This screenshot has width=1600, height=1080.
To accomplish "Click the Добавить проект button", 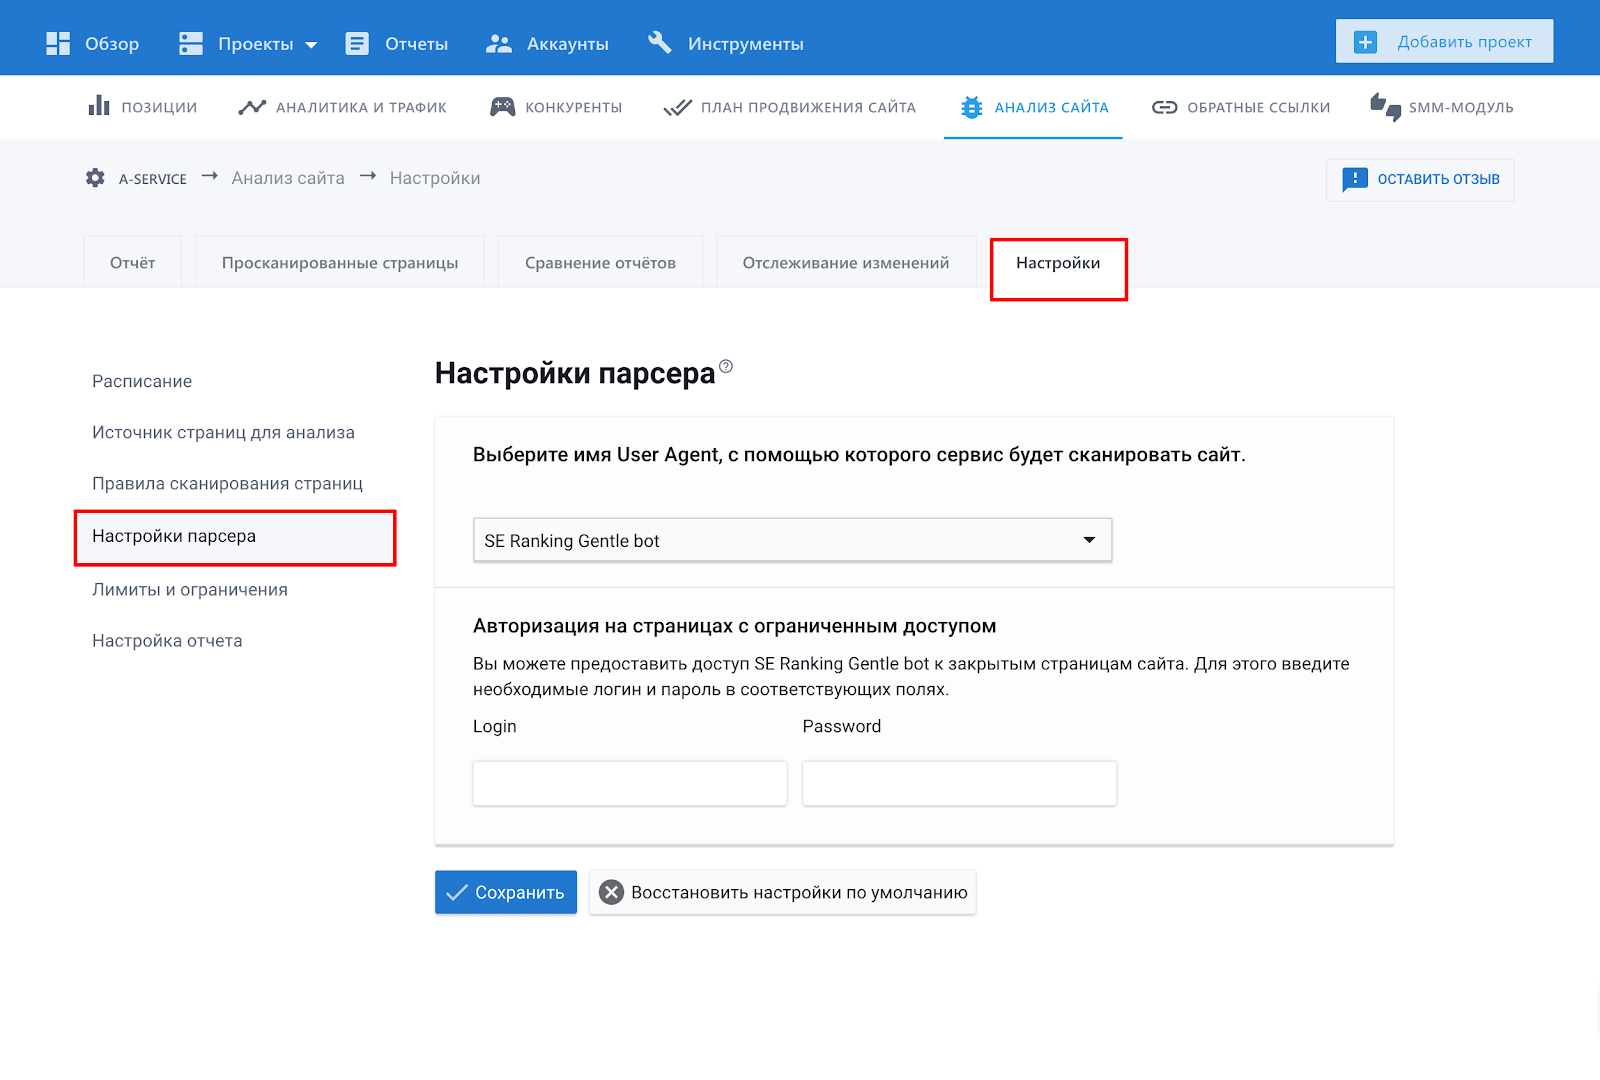I will pyautogui.click(x=1444, y=41).
